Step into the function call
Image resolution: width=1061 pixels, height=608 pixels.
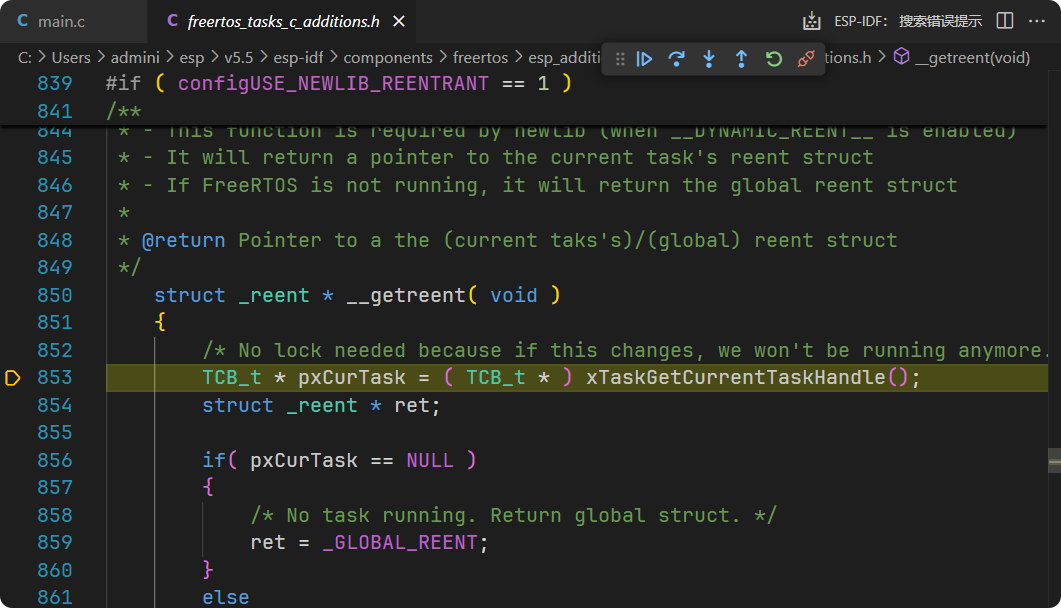click(709, 60)
